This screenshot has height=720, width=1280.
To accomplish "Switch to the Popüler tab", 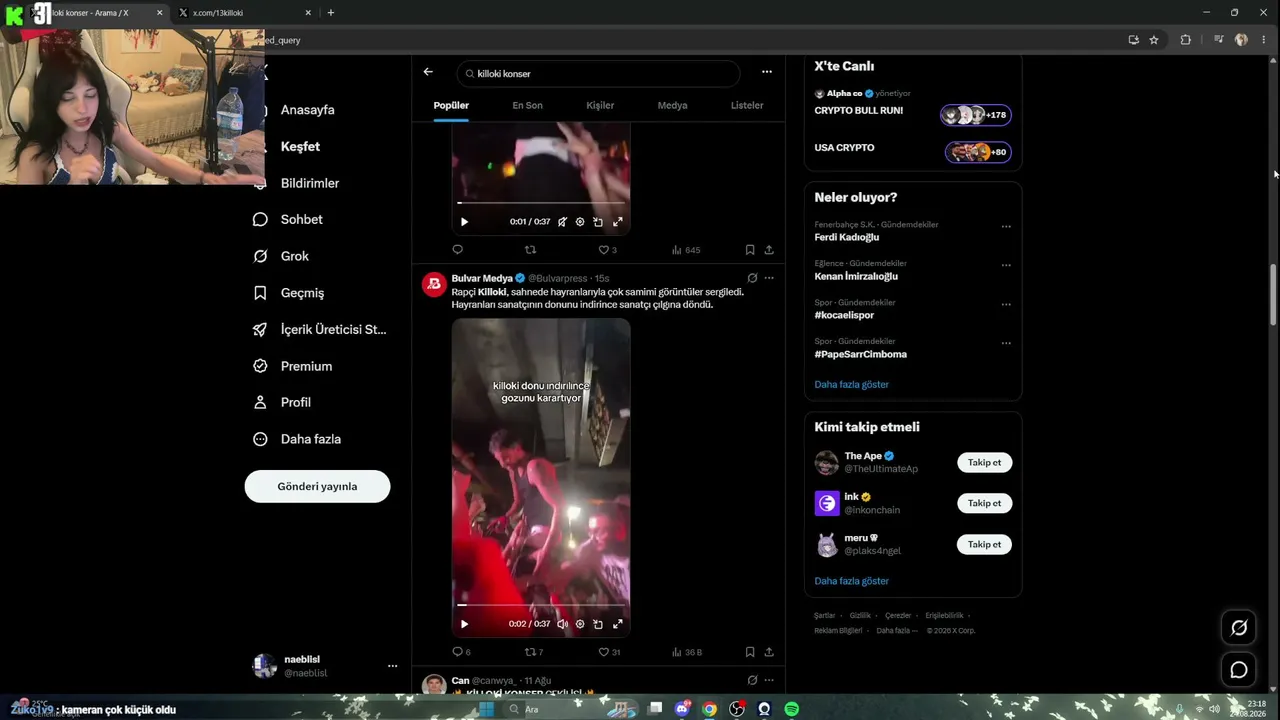I will (x=451, y=105).
